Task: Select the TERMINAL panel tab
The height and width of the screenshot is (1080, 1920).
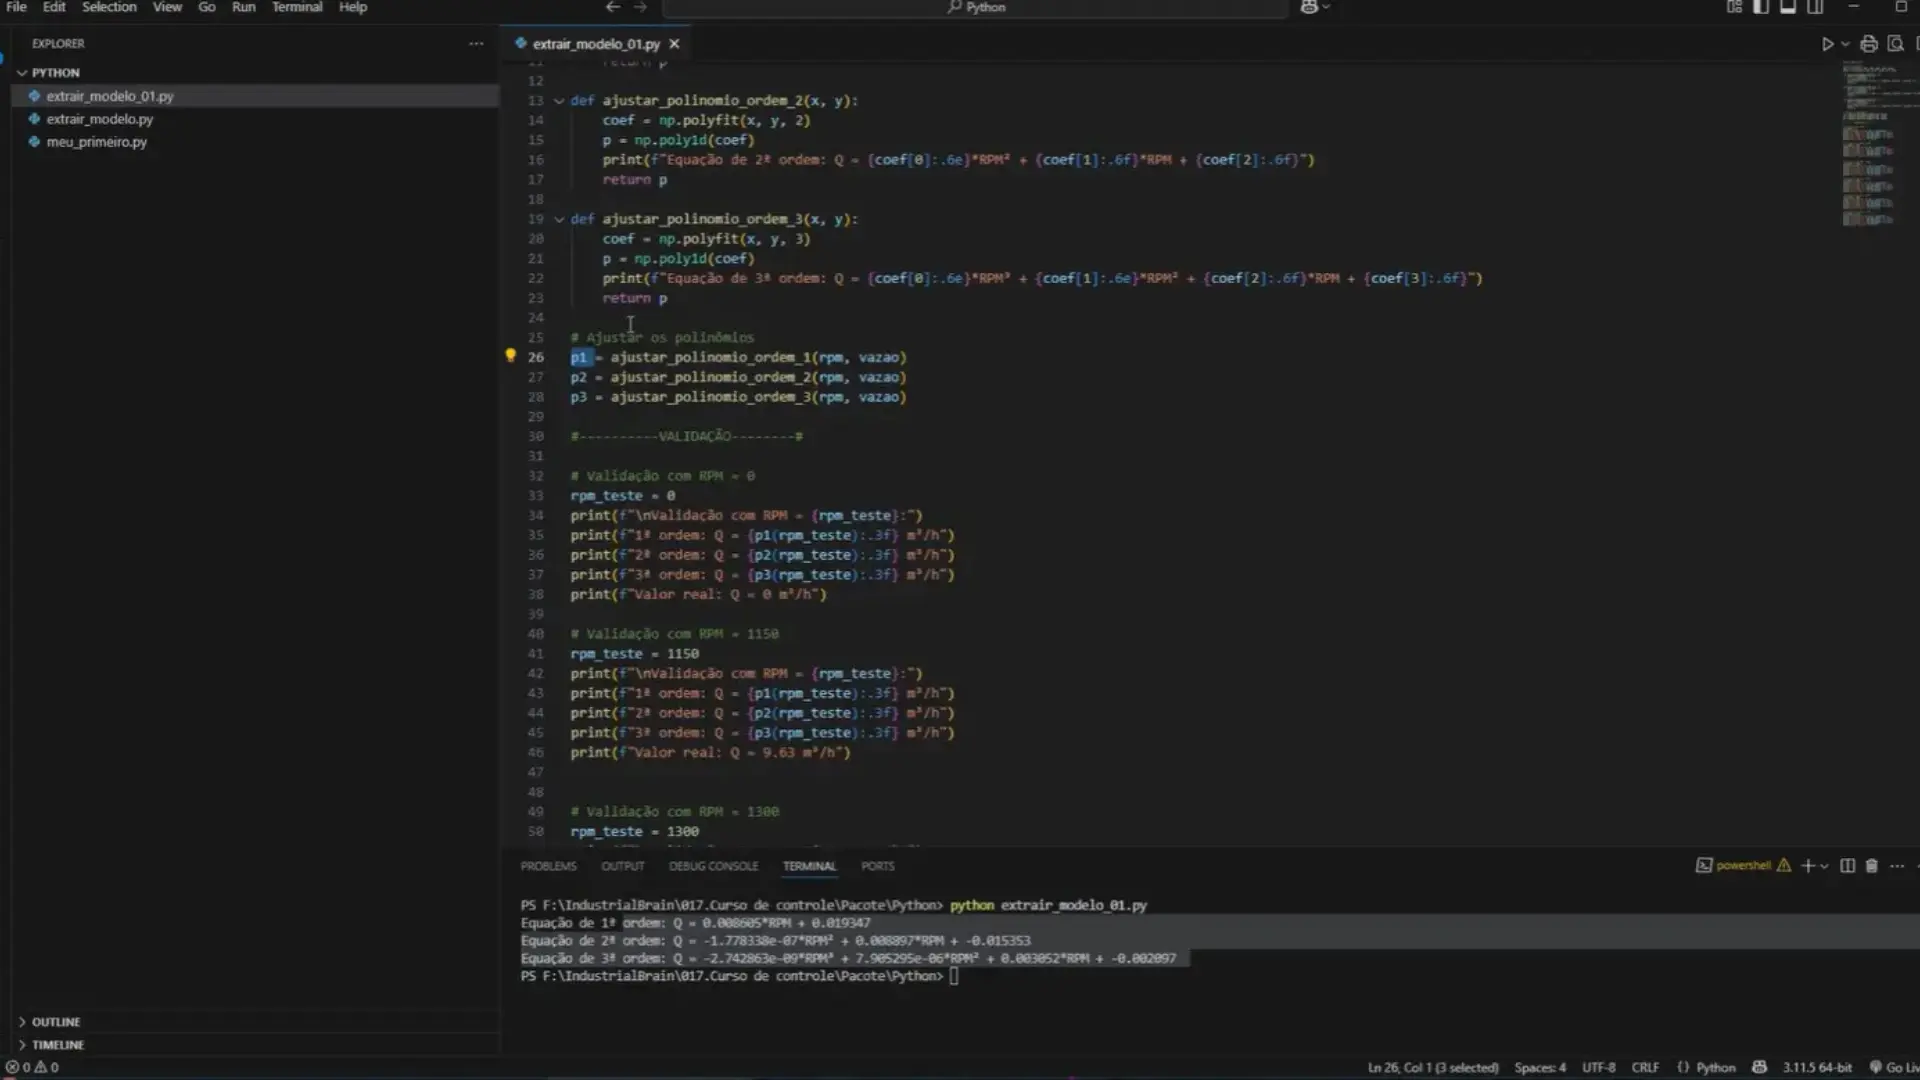Action: click(x=809, y=866)
